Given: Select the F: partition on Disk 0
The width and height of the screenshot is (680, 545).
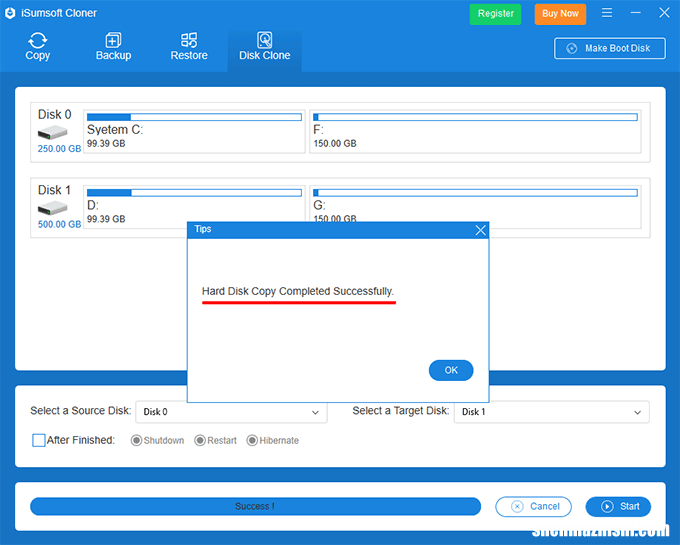Looking at the screenshot, I should tap(475, 131).
